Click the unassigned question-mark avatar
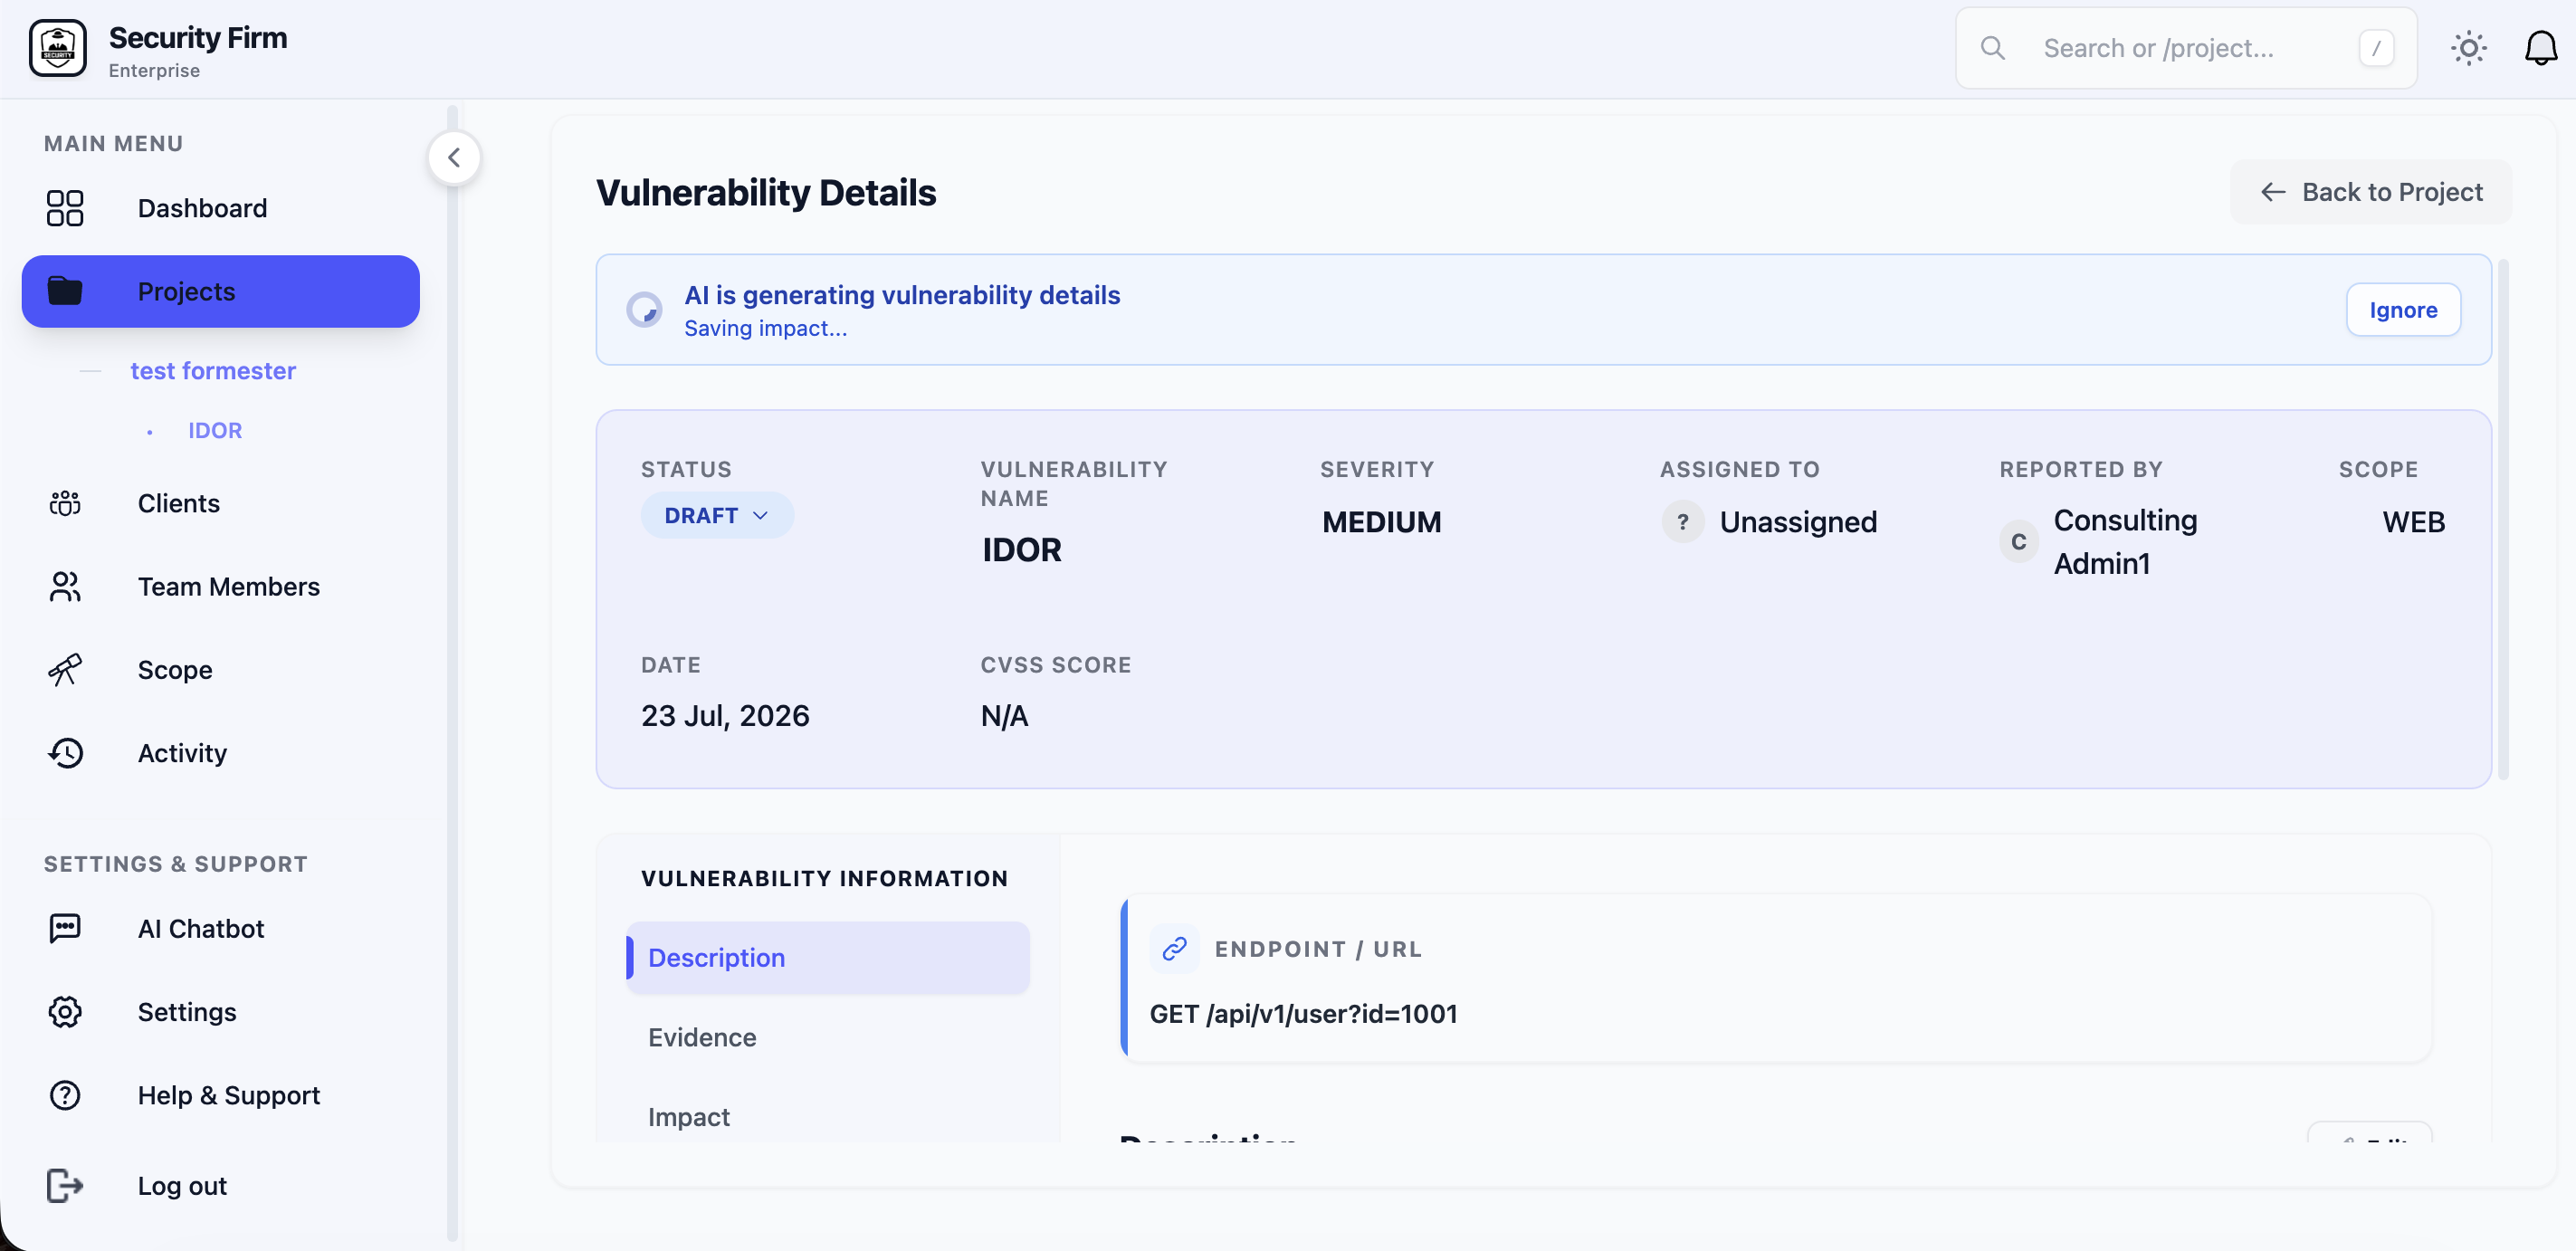This screenshot has height=1251, width=2576. (x=1683, y=521)
